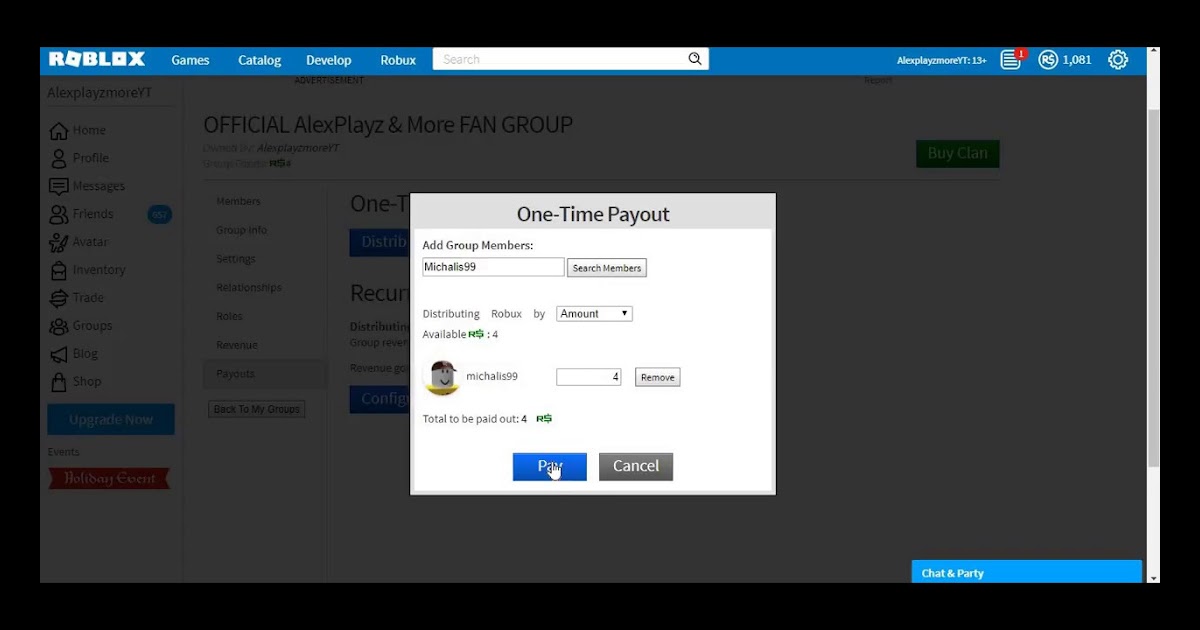Open the Catalog menu
Screen dimensions: 1200x630
(x=259, y=60)
